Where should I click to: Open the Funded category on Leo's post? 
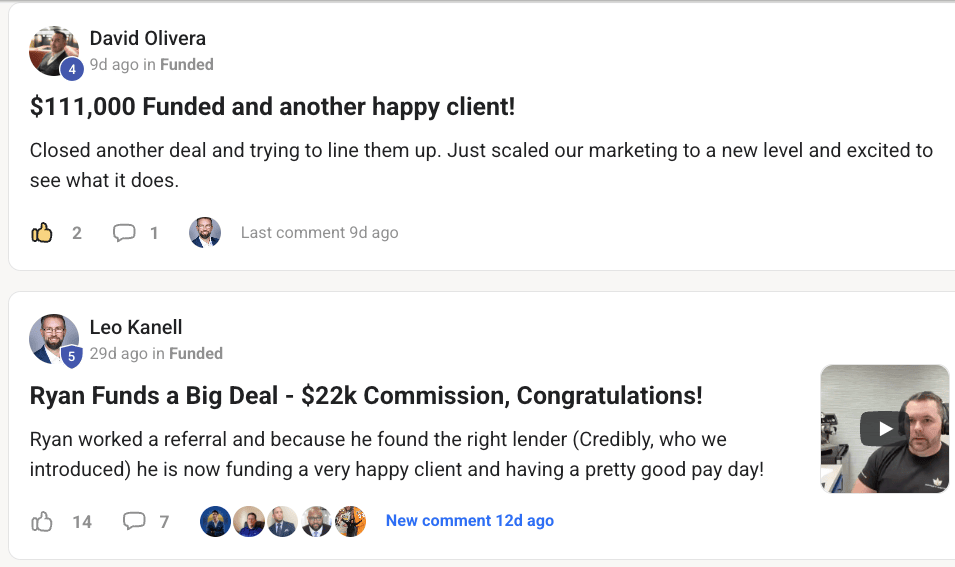196,353
